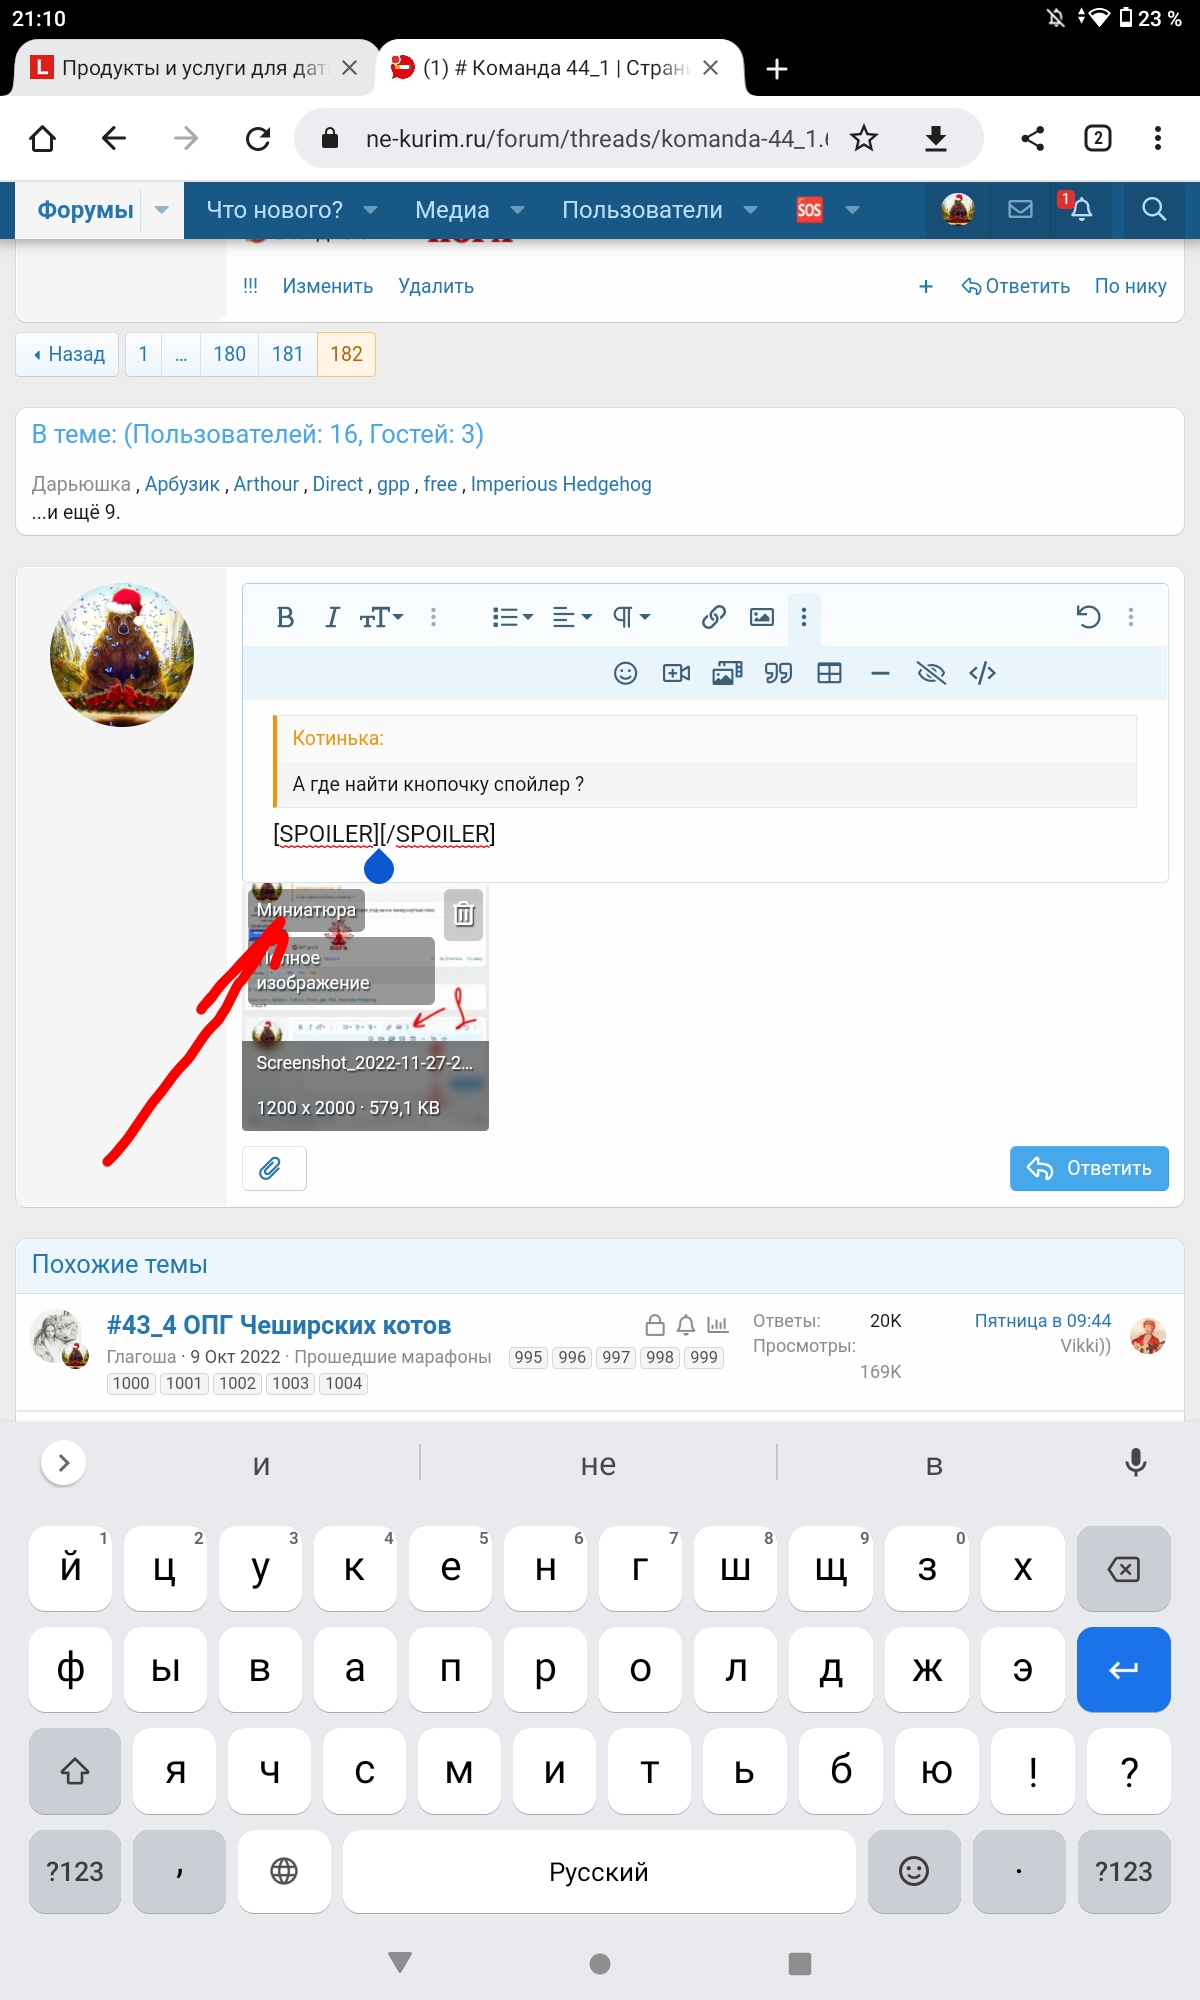This screenshot has width=1200, height=2000.
Task: Expand the SOS dropdown arrow
Action: [x=853, y=210]
